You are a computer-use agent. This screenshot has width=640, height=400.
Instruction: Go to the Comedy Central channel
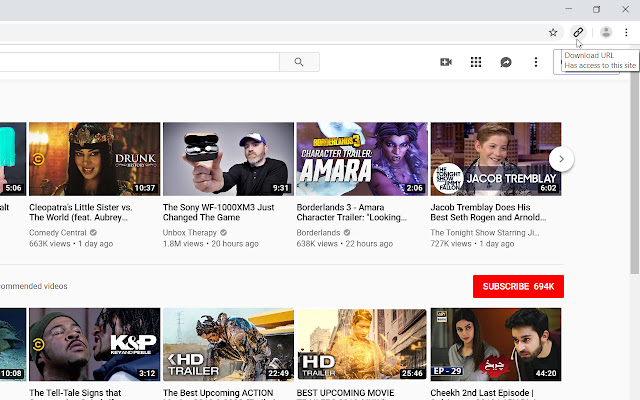pos(63,232)
